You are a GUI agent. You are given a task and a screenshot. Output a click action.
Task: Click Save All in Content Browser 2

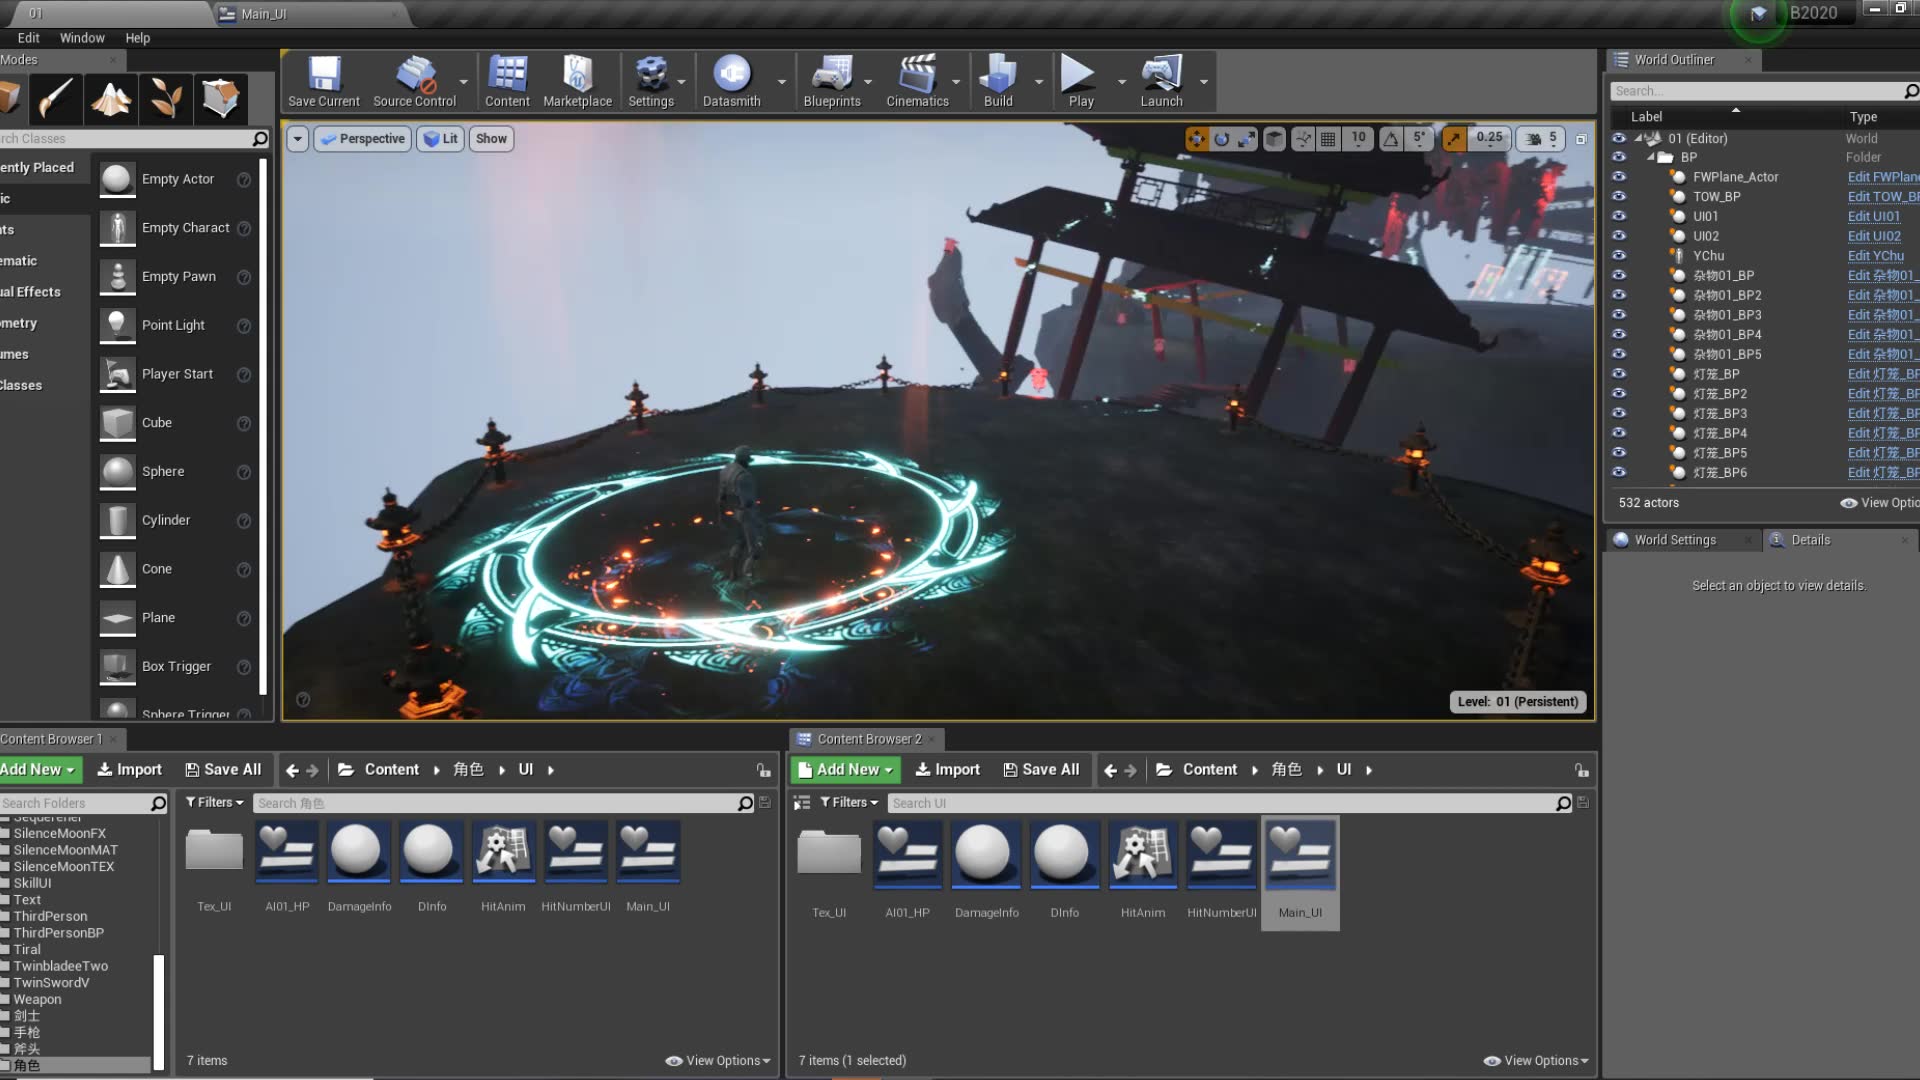pos(1043,769)
